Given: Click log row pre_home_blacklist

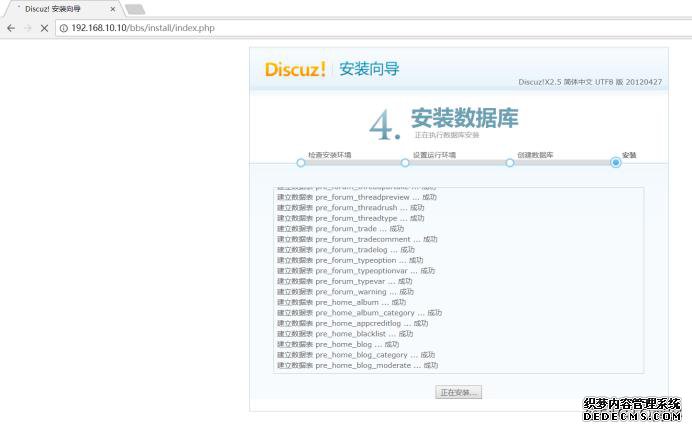Looking at the screenshot, I should [345, 334].
